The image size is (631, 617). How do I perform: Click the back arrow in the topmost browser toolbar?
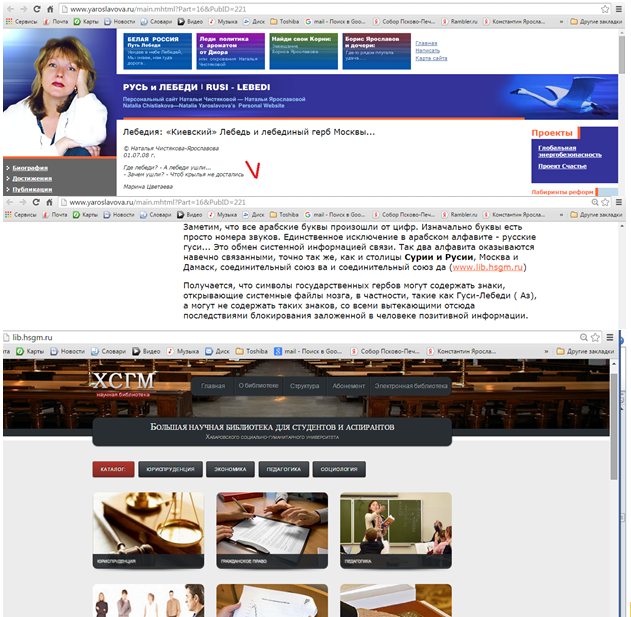10,9
